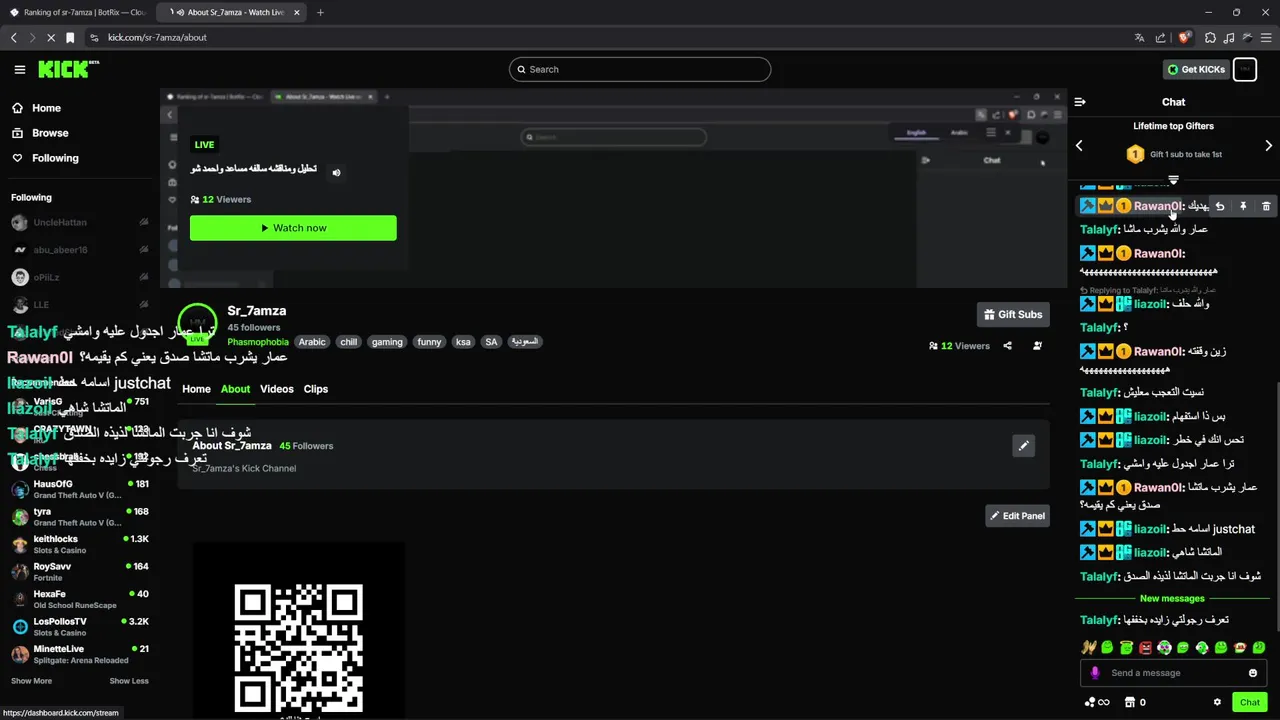The width and height of the screenshot is (1280, 720).
Task: Open the hamburger sidebar menu beside the KICK logo
Action: (20, 69)
